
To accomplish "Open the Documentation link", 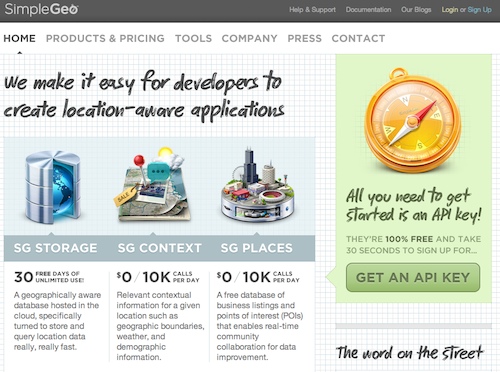I will [x=368, y=10].
